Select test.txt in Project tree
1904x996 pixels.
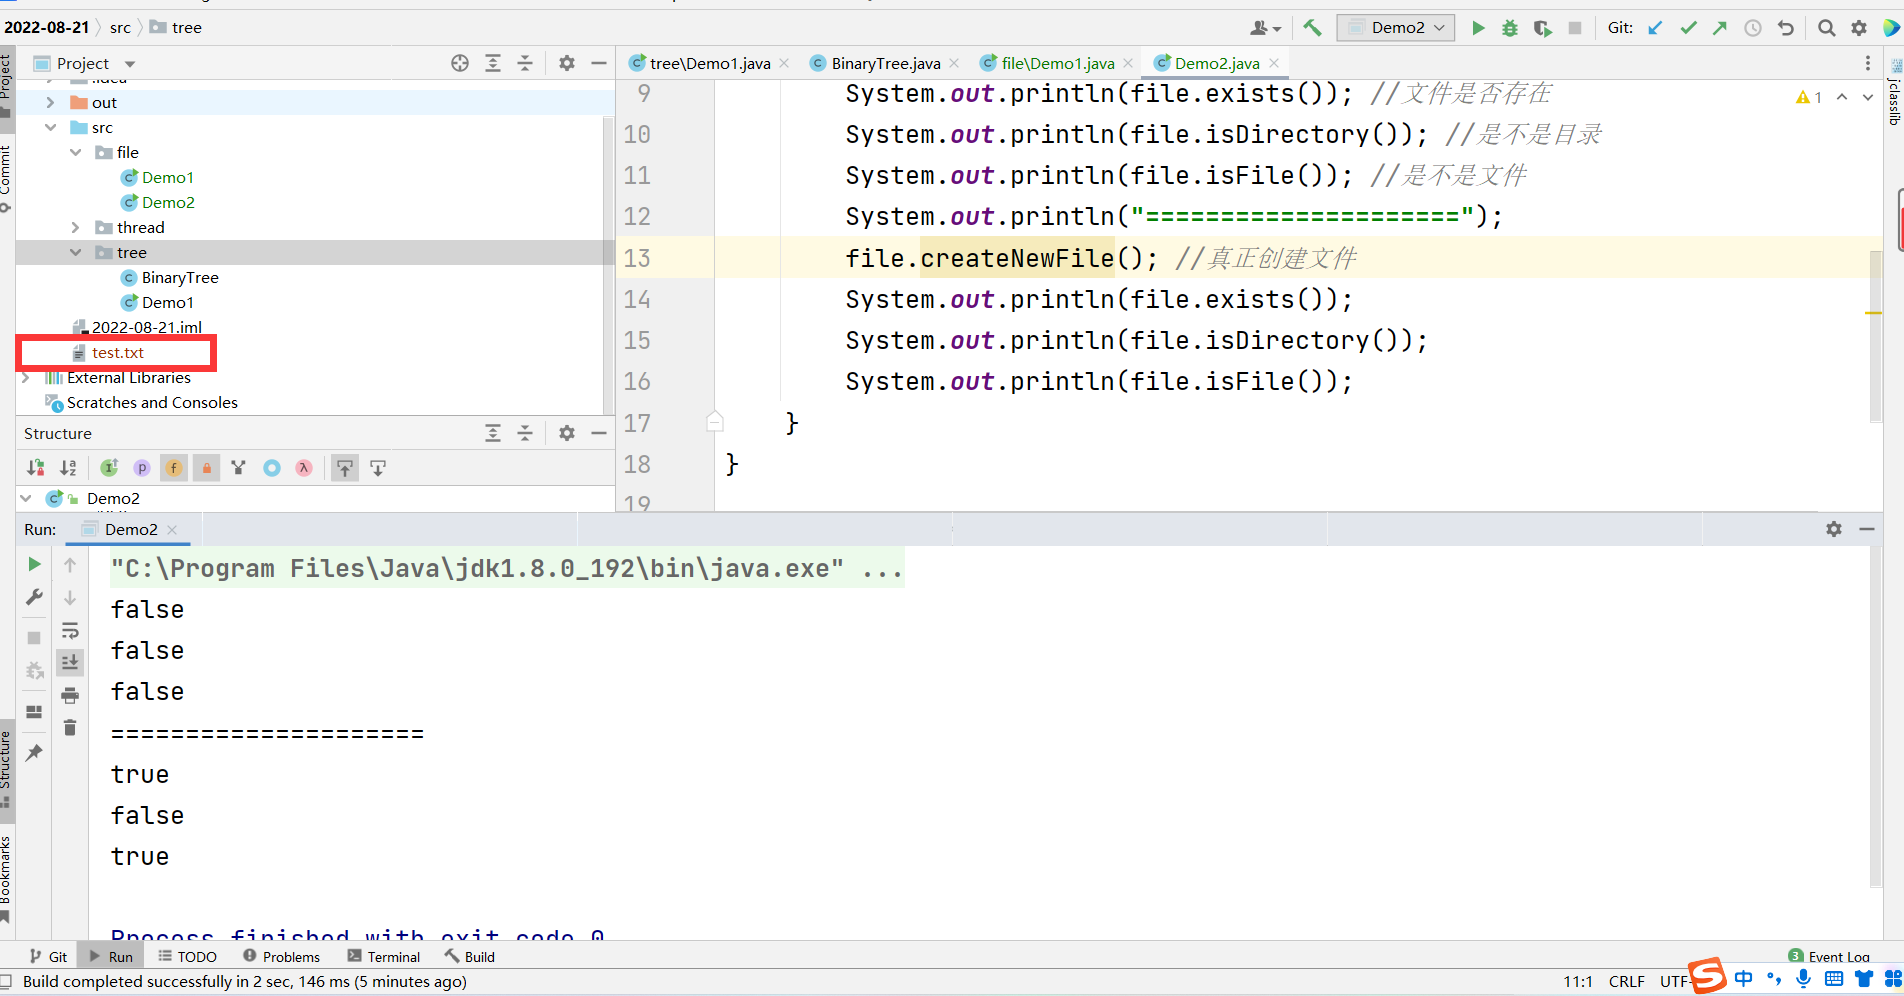(x=118, y=352)
